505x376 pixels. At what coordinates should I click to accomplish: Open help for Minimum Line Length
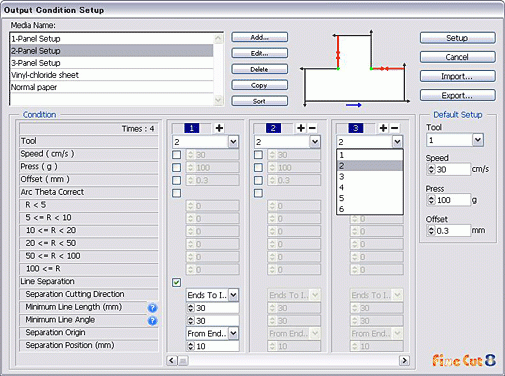152,308
